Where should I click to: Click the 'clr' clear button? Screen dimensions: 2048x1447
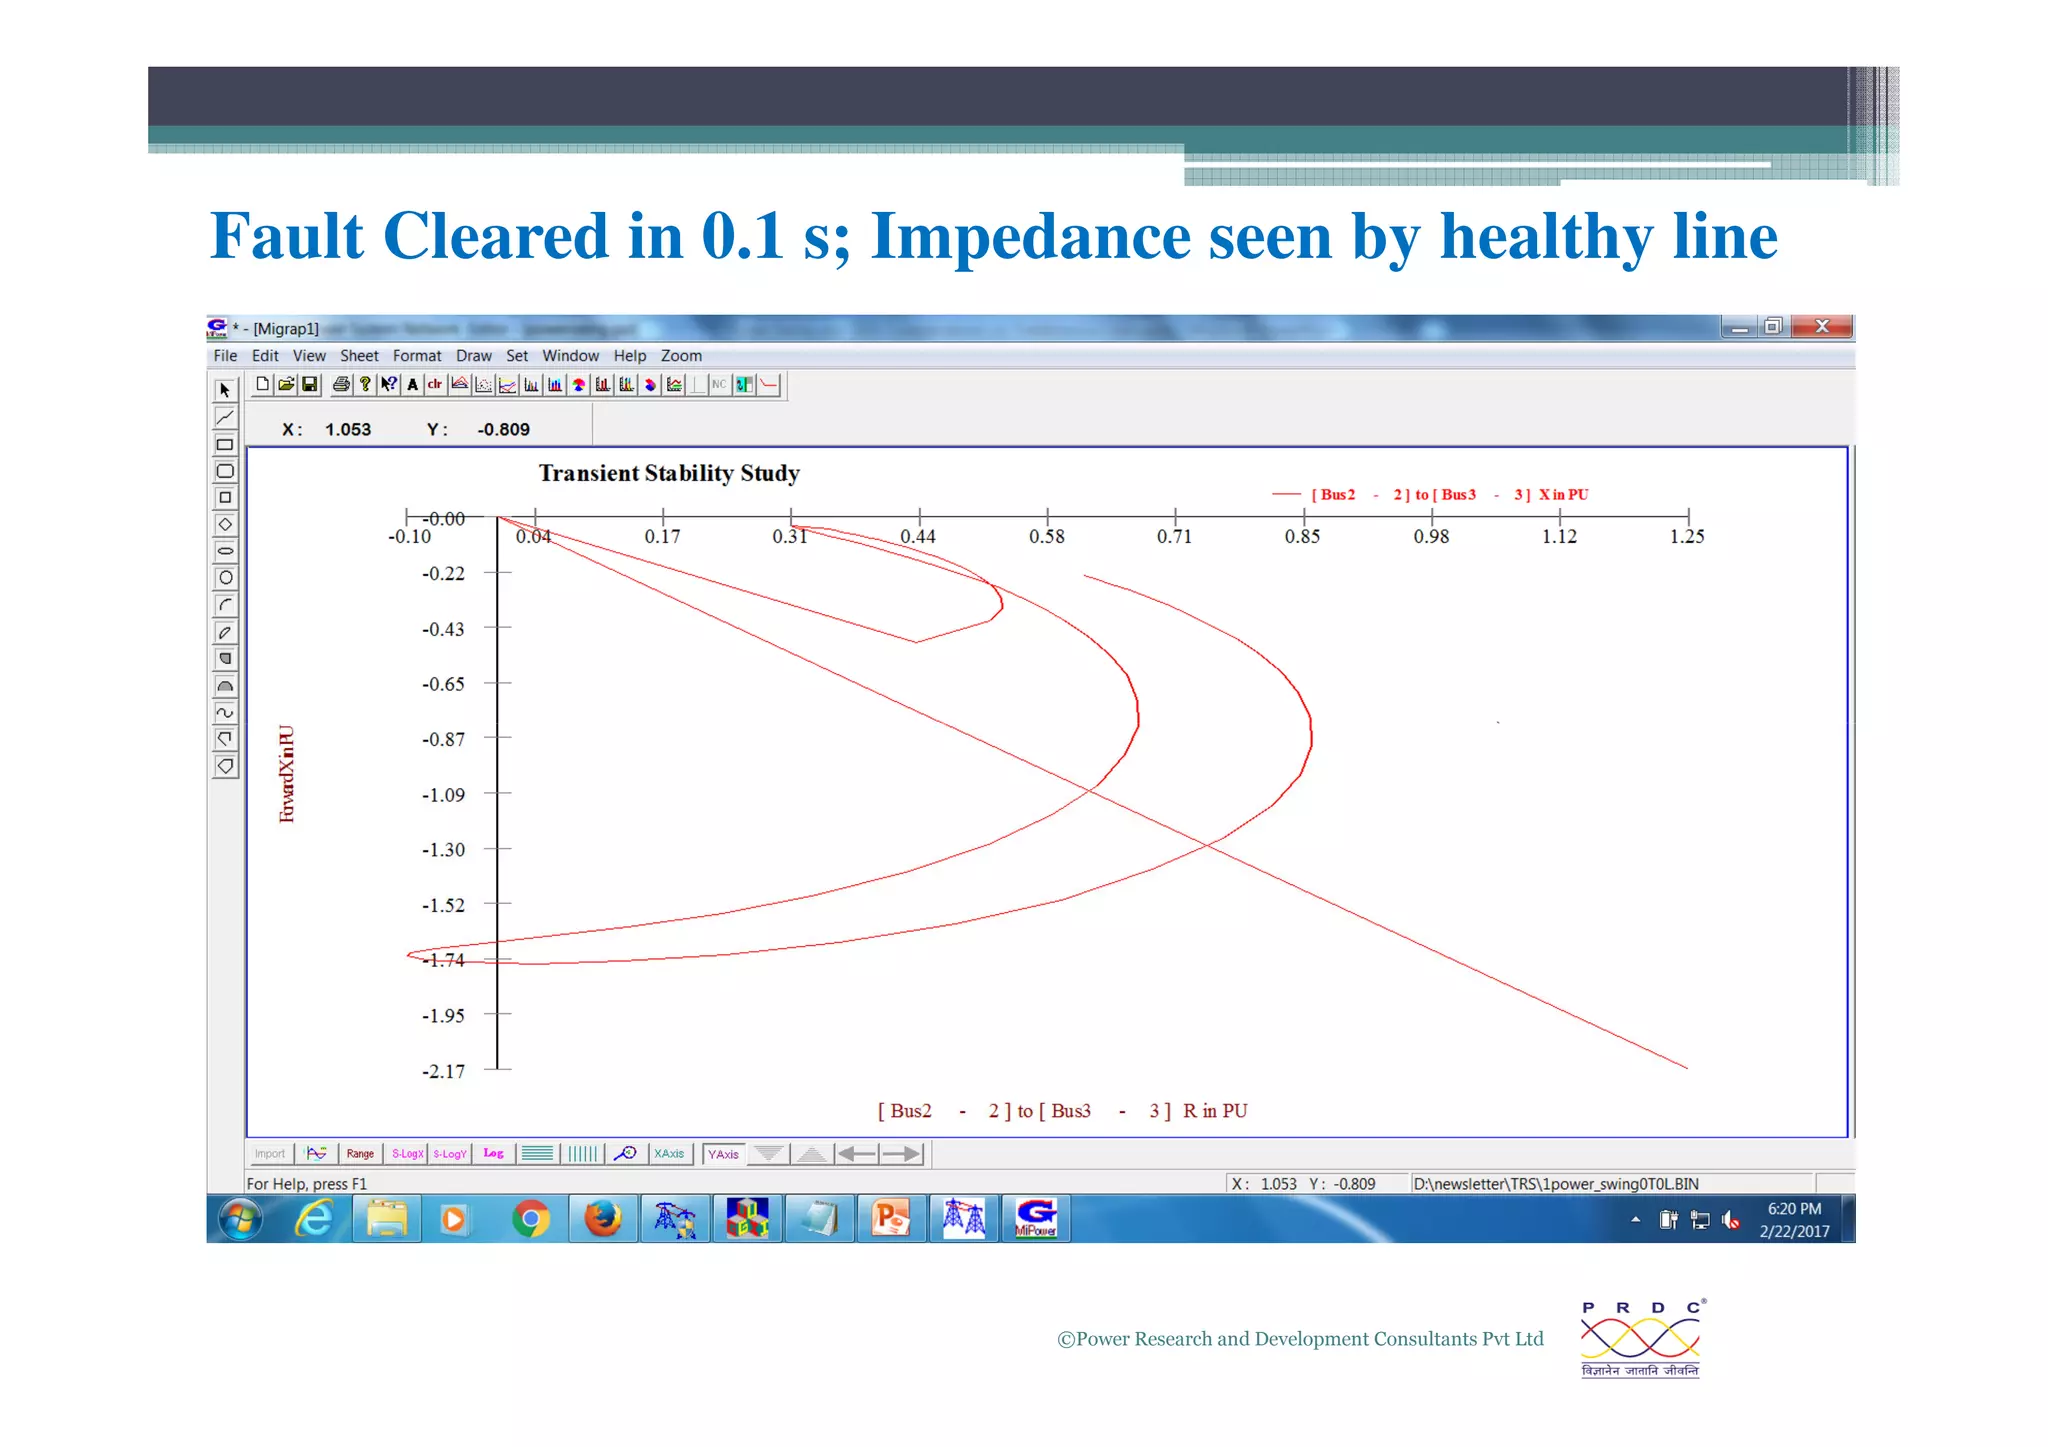click(435, 385)
